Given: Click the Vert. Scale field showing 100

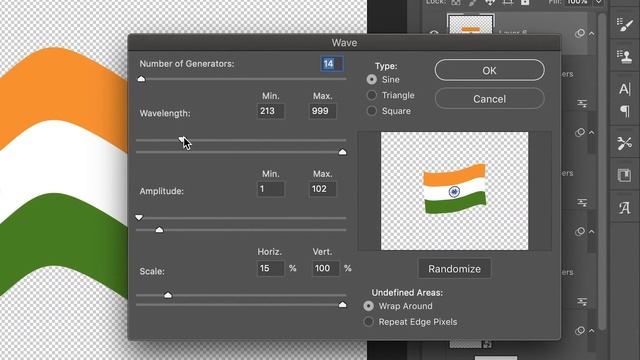Looking at the screenshot, I should (326, 269).
